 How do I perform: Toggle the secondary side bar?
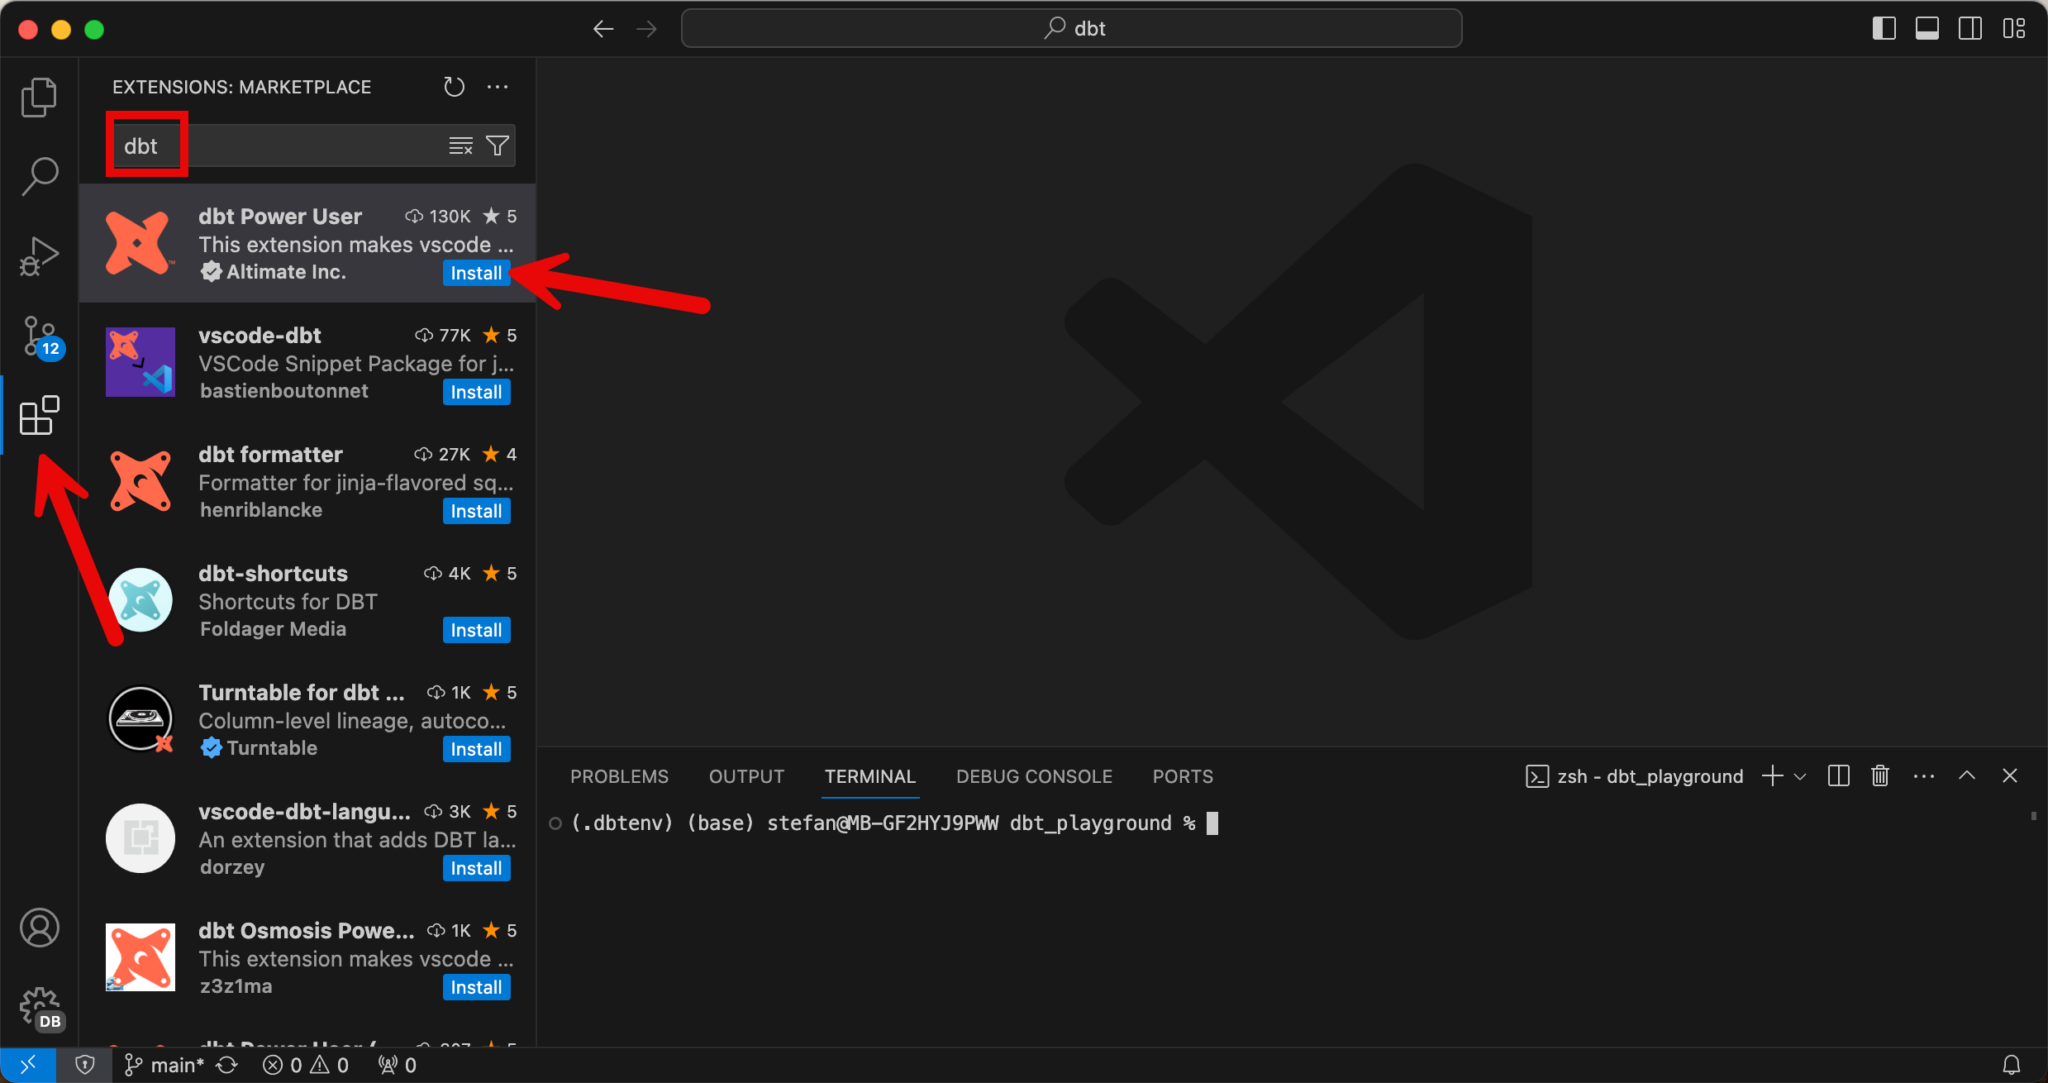point(1970,28)
